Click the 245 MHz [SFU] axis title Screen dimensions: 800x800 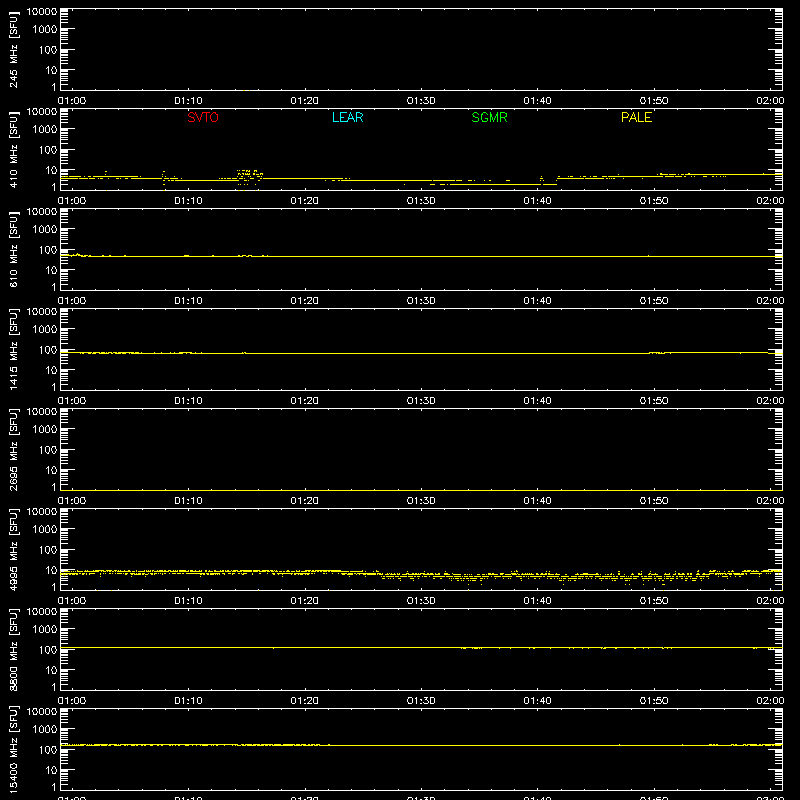point(13,49)
